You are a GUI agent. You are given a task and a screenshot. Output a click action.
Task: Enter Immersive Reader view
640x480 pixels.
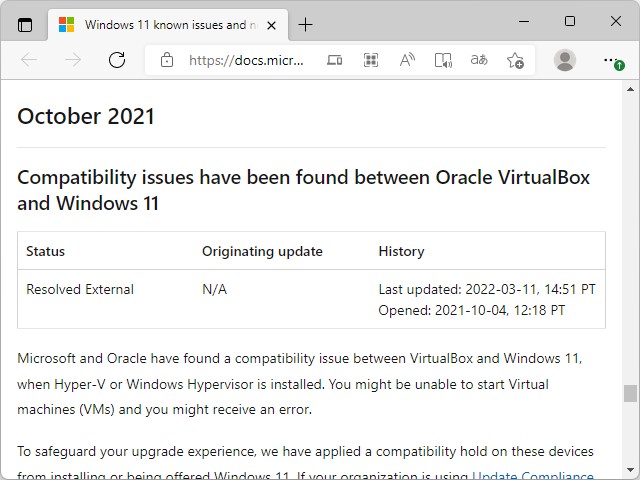(443, 60)
